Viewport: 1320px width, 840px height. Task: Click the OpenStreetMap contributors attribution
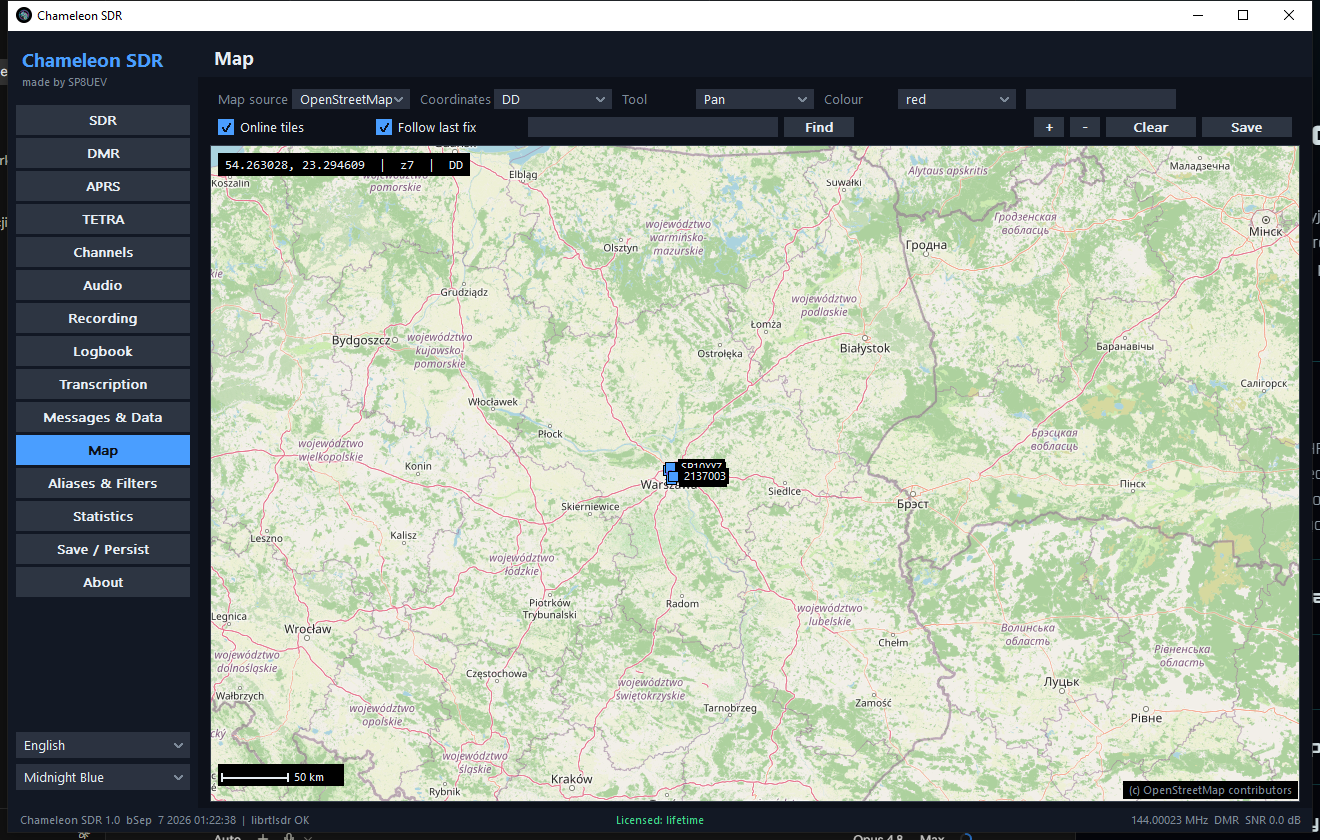(x=1210, y=790)
